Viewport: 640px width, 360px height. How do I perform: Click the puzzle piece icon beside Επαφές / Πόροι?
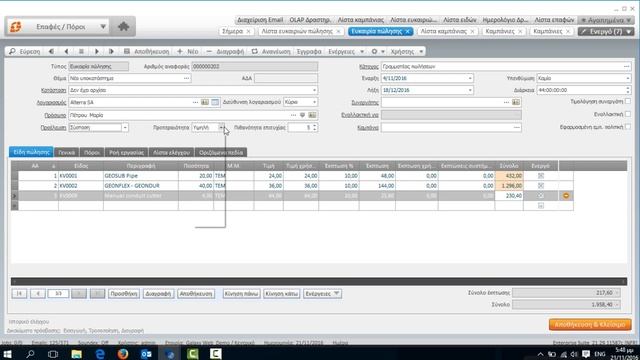[x=123, y=27]
